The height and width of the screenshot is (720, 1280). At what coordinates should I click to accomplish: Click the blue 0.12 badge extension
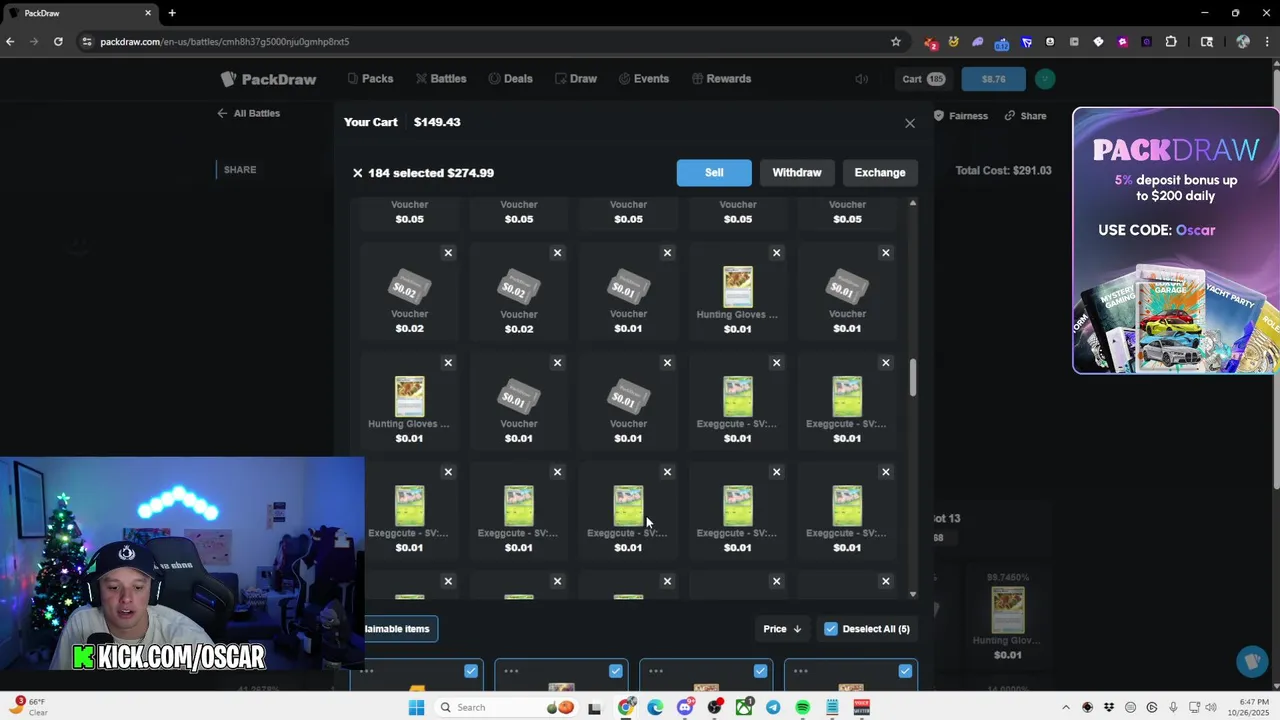pos(1002,42)
